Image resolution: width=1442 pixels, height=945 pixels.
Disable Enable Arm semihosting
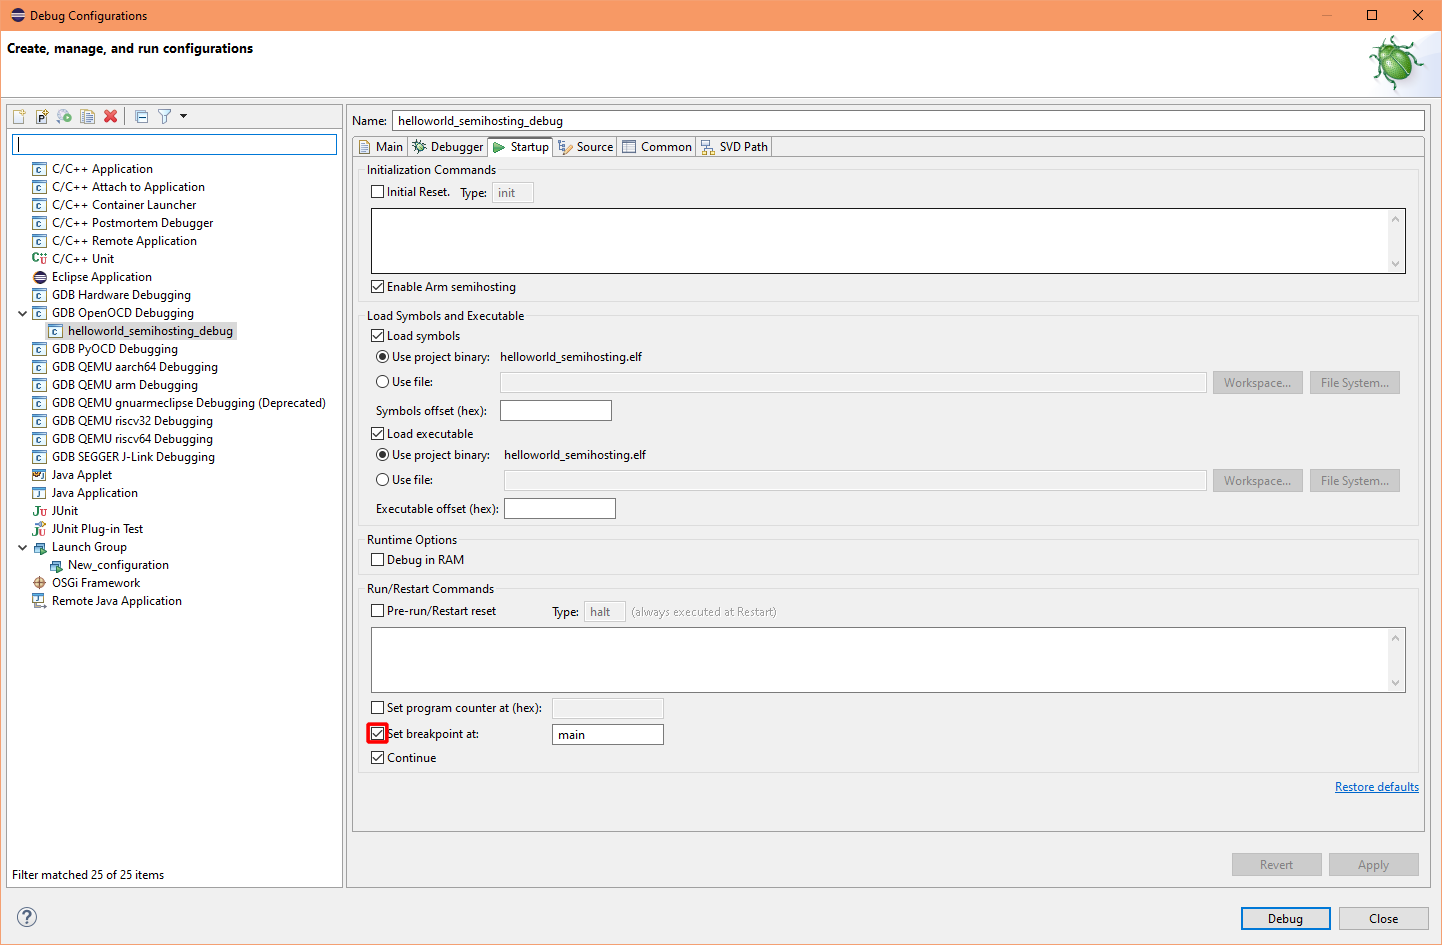point(378,286)
